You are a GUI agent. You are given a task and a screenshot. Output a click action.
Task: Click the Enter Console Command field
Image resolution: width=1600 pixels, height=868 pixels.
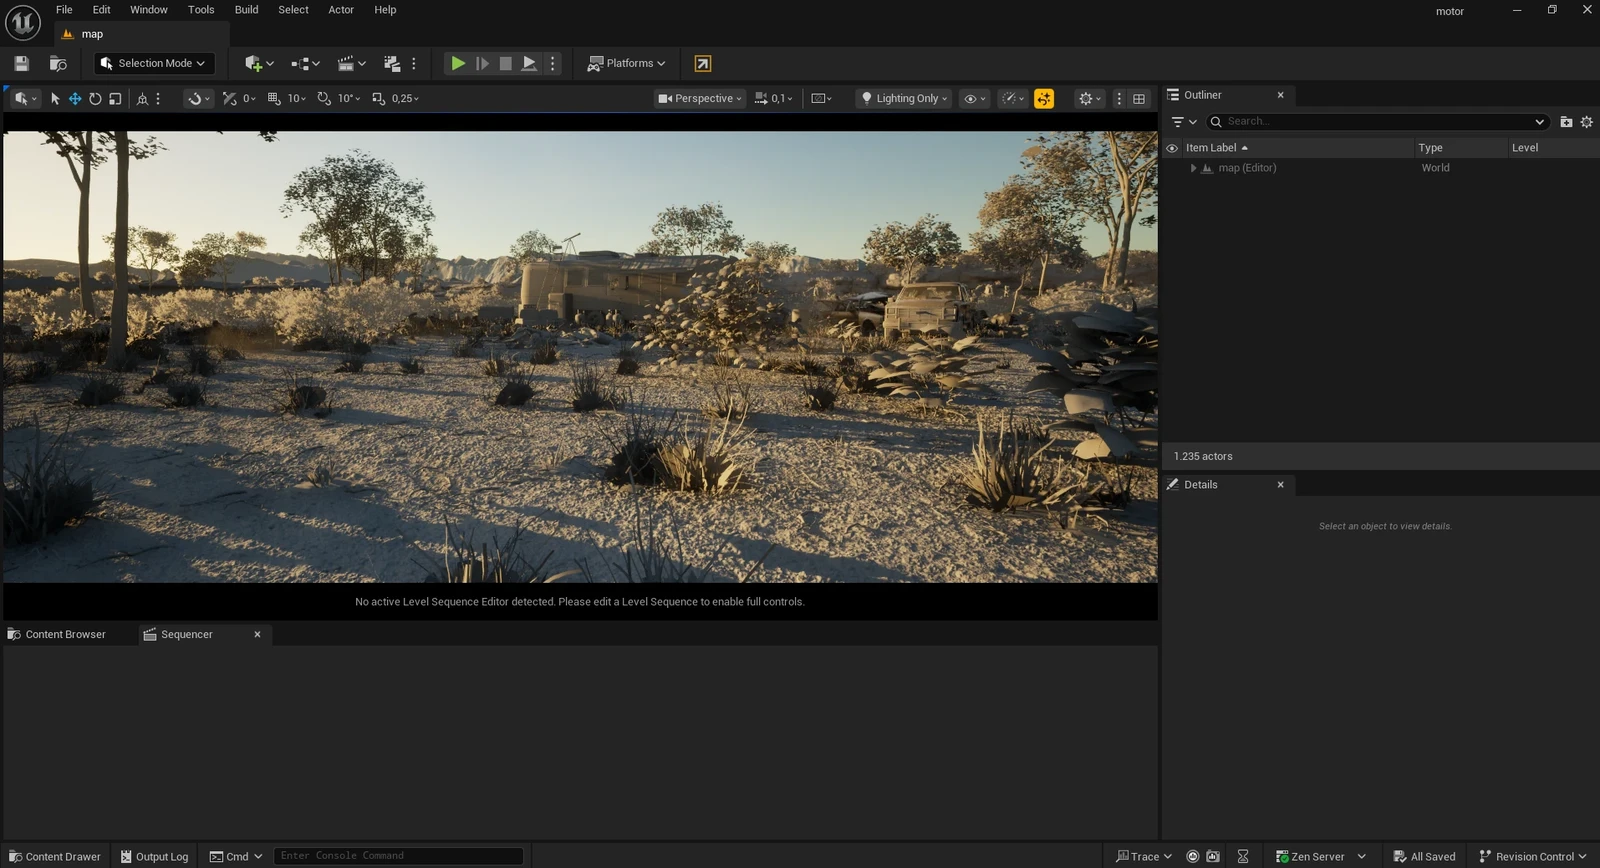[398, 856]
